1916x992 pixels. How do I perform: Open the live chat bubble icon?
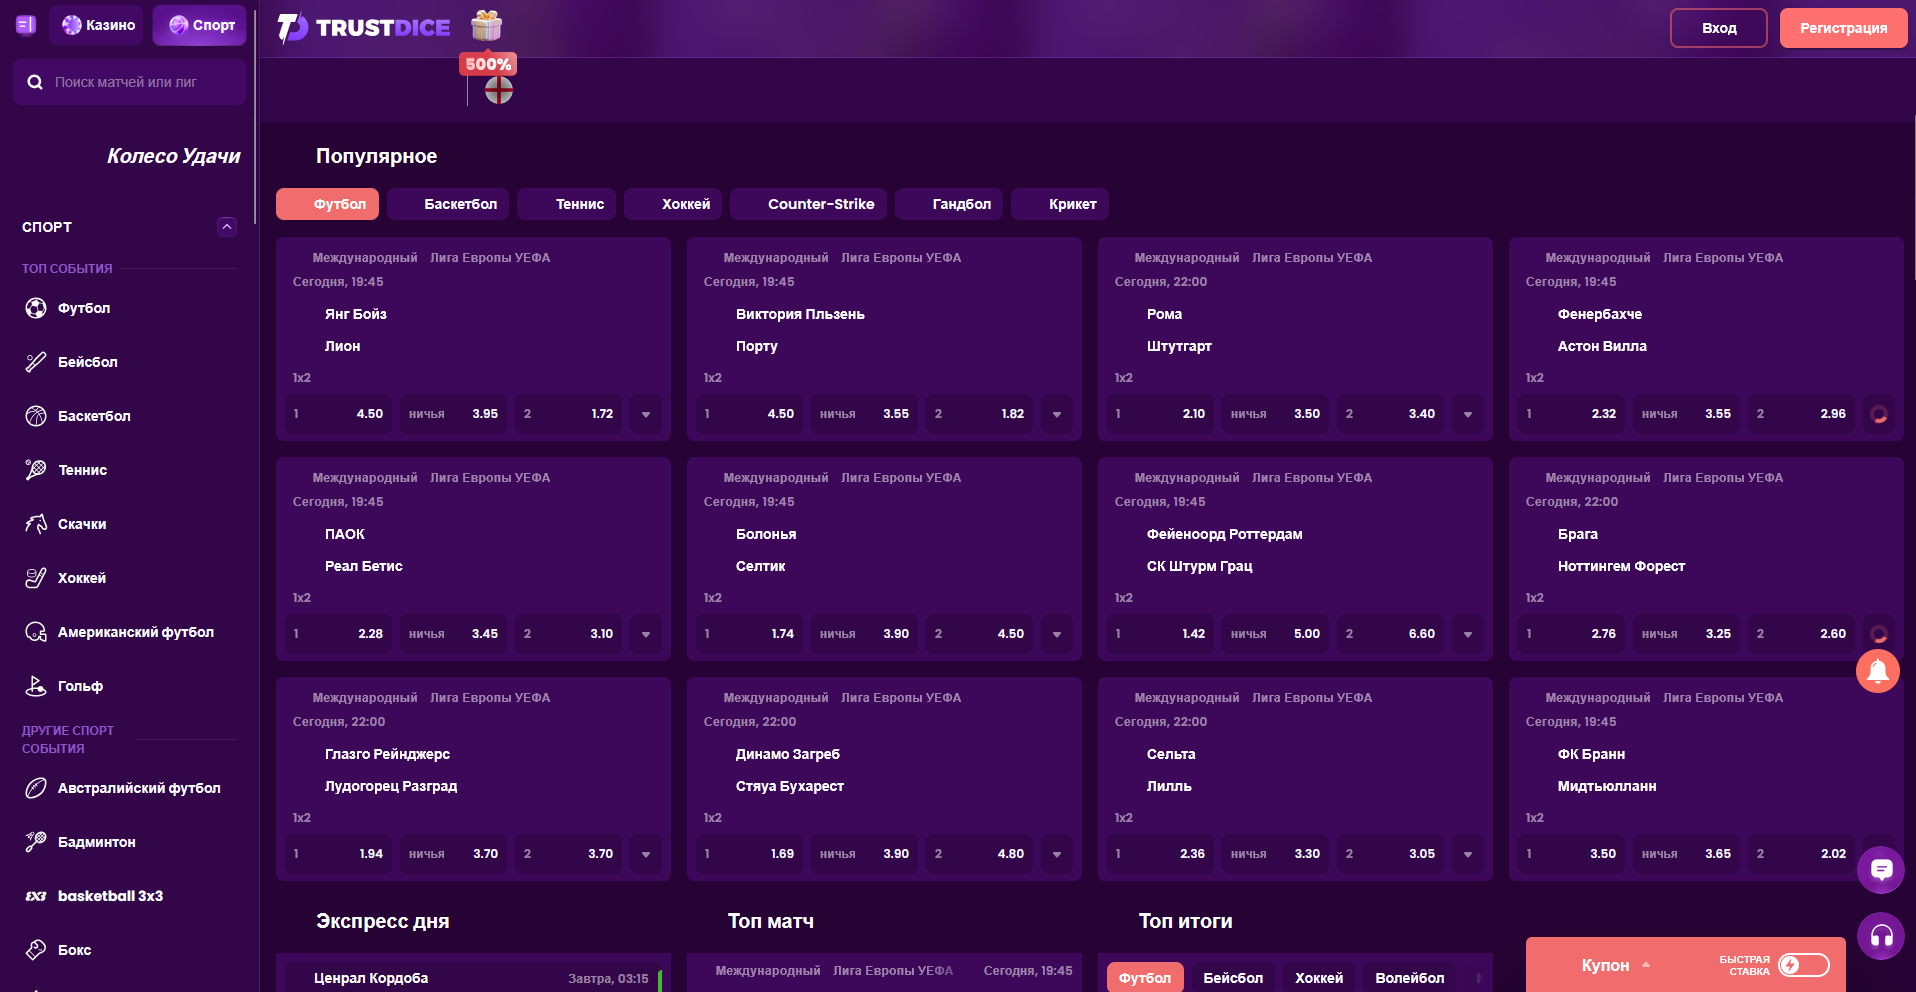pos(1880,870)
